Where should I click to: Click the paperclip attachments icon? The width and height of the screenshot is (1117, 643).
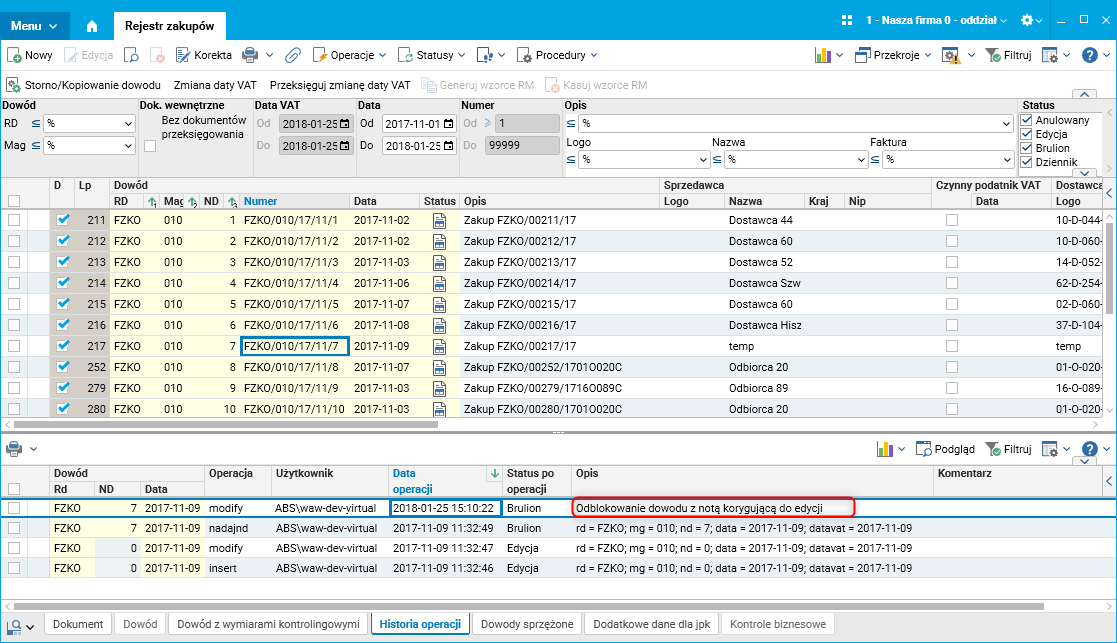[x=292, y=55]
